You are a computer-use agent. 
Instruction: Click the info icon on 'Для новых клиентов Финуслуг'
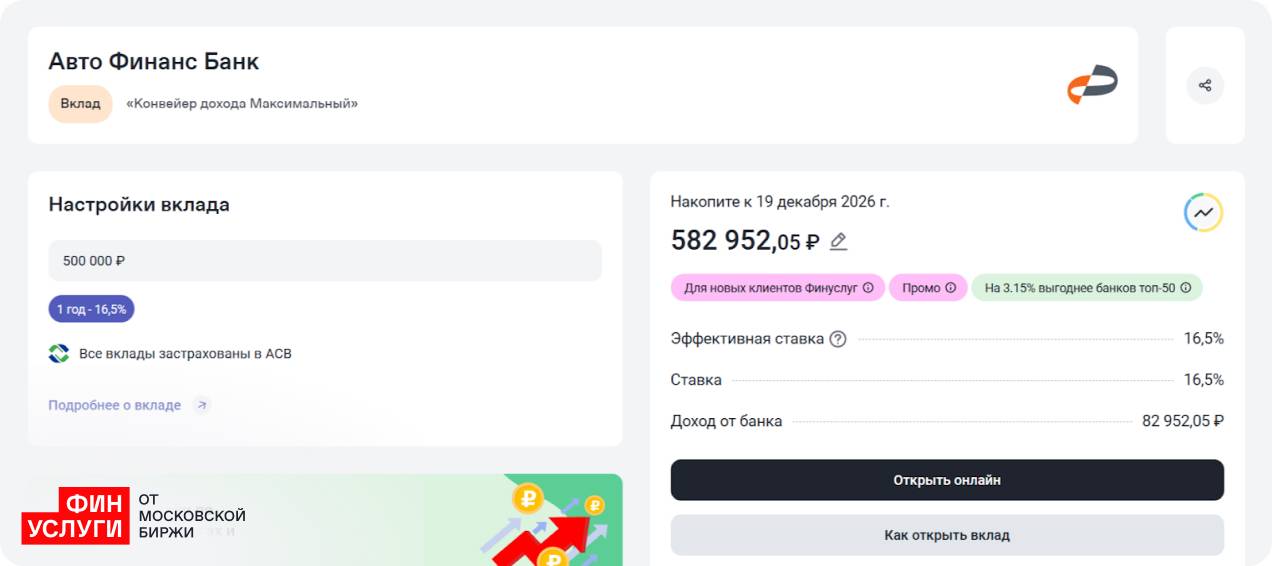click(868, 288)
